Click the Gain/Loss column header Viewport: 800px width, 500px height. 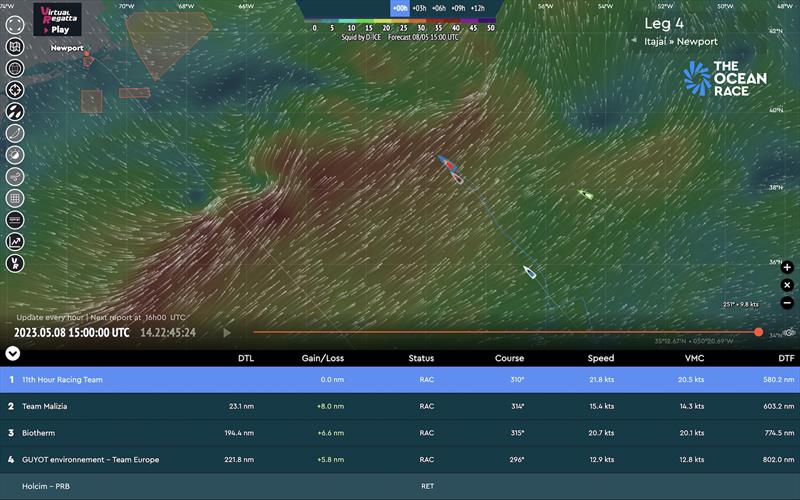pos(322,358)
